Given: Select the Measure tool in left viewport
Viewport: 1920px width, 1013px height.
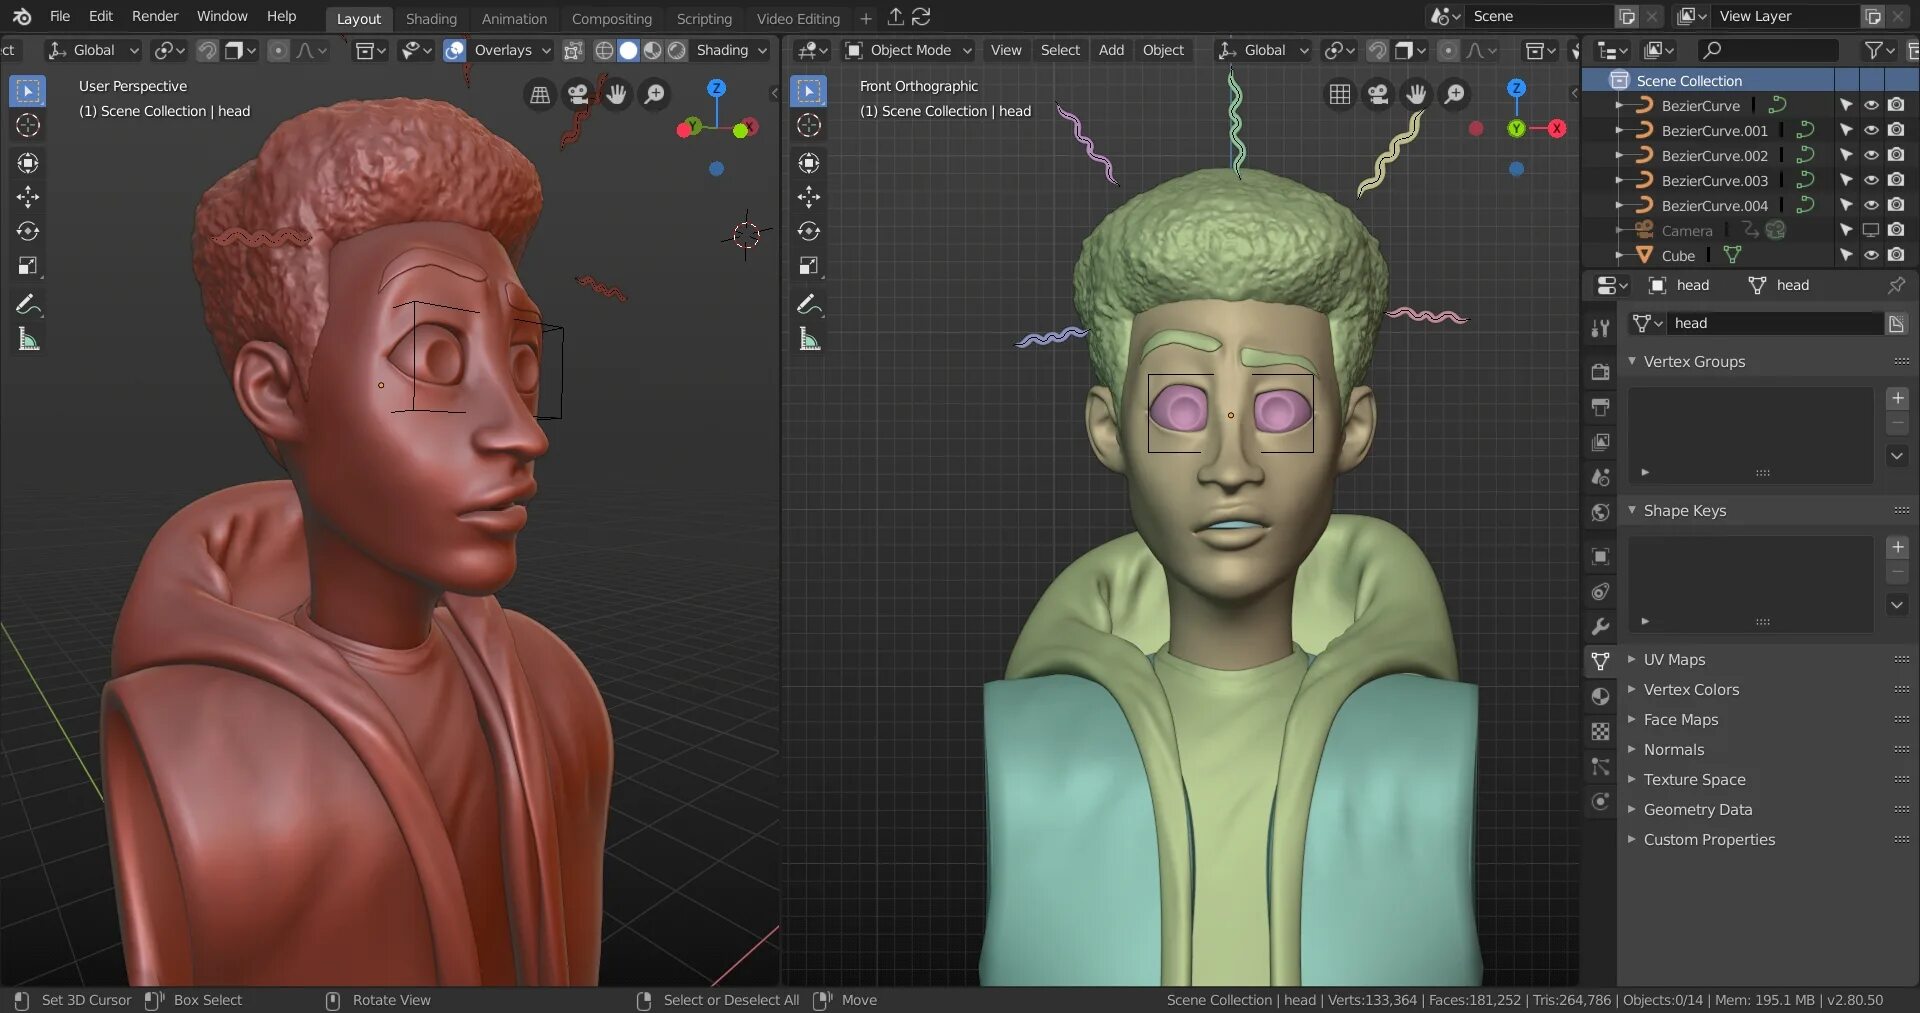Looking at the screenshot, I should 28,340.
